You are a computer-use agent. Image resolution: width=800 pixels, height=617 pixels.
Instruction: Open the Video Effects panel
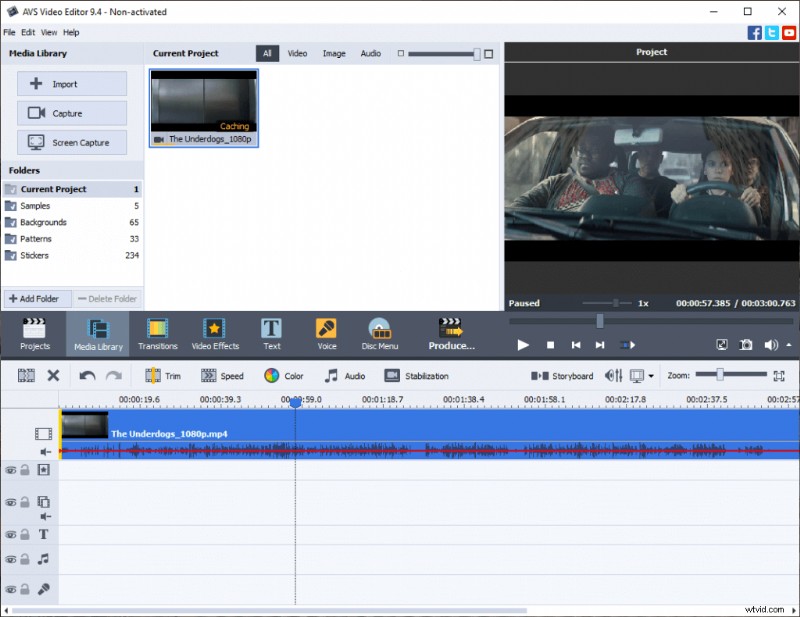coord(215,333)
